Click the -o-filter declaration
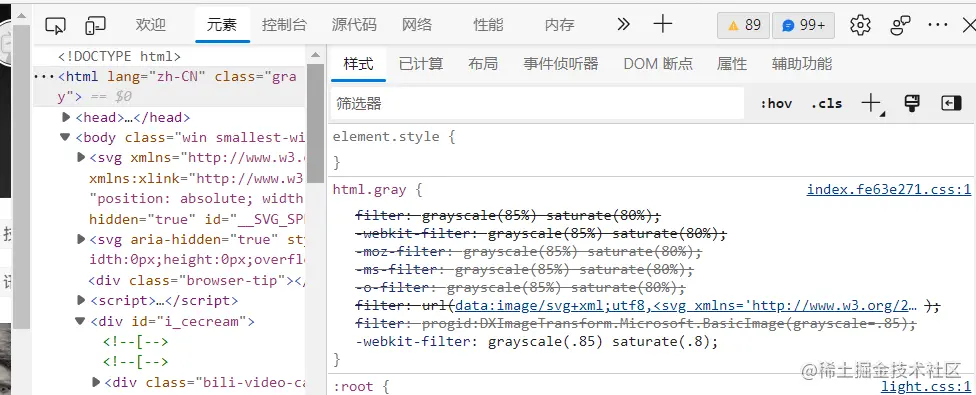976x395 pixels. [x=520, y=287]
